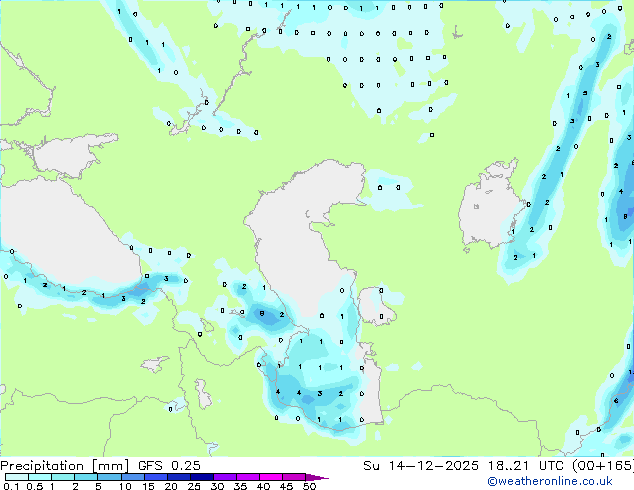Click the above-50 mm arrow at legend end
Screen dimensions: 634x490
[x=317, y=477]
